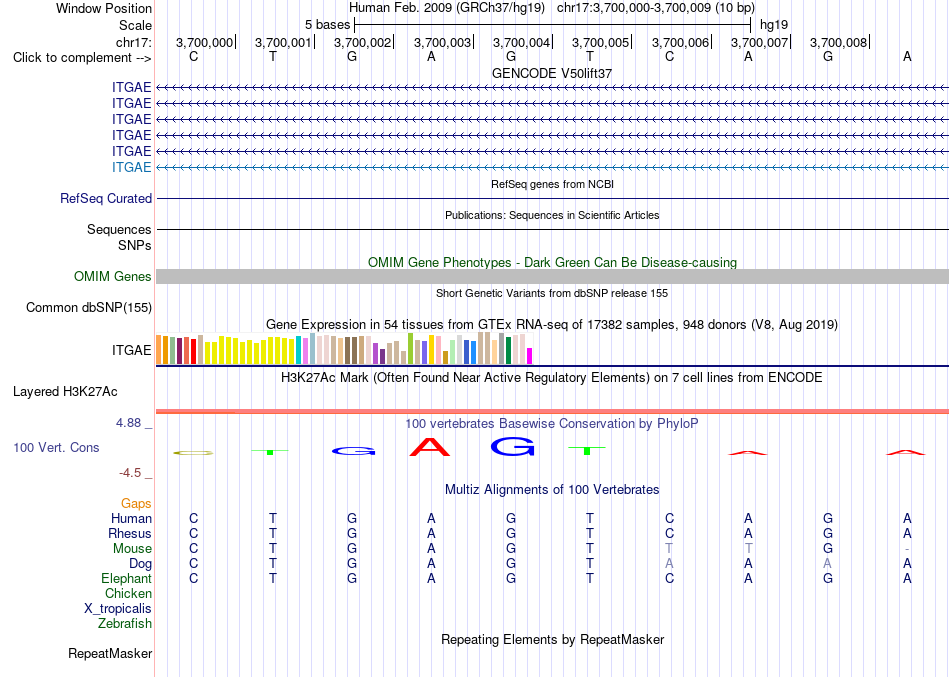The height and width of the screenshot is (677, 950).
Task: Click the large blue G under 3,700,004
Action: pyautogui.click(x=513, y=447)
